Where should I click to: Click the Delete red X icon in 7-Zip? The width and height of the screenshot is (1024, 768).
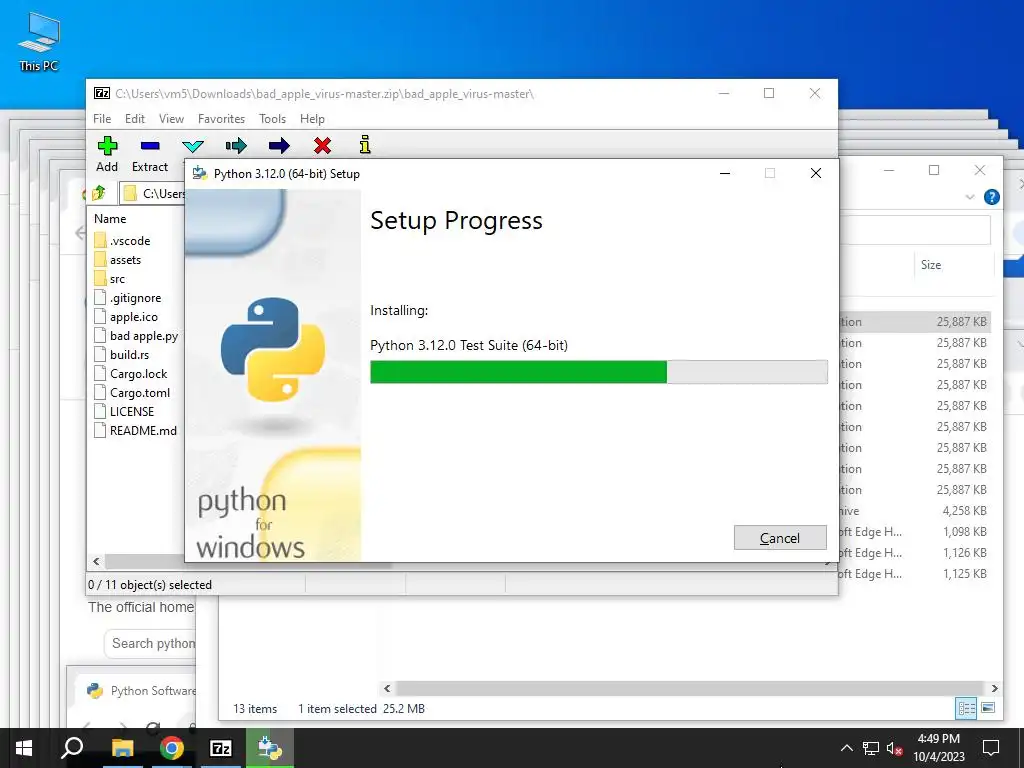click(x=322, y=146)
